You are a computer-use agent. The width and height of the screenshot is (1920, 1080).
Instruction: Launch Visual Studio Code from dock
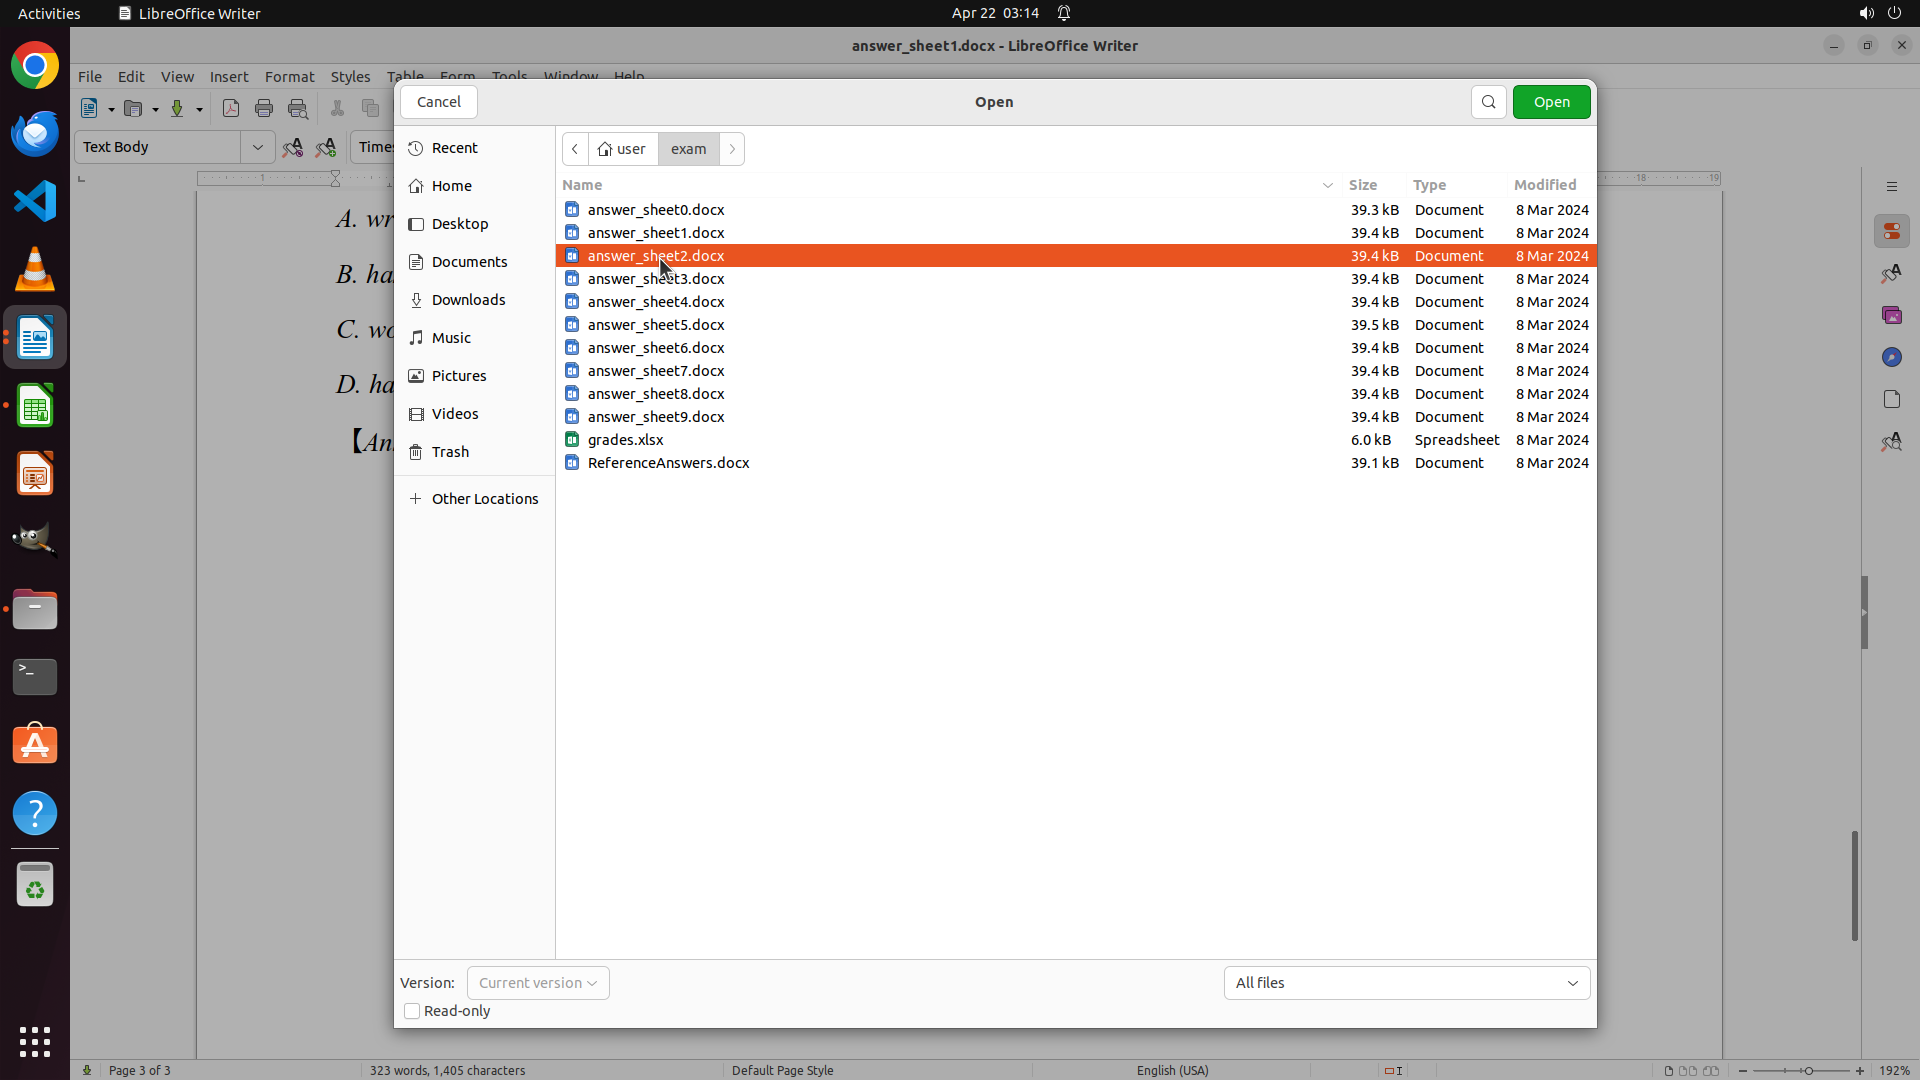[x=35, y=201]
